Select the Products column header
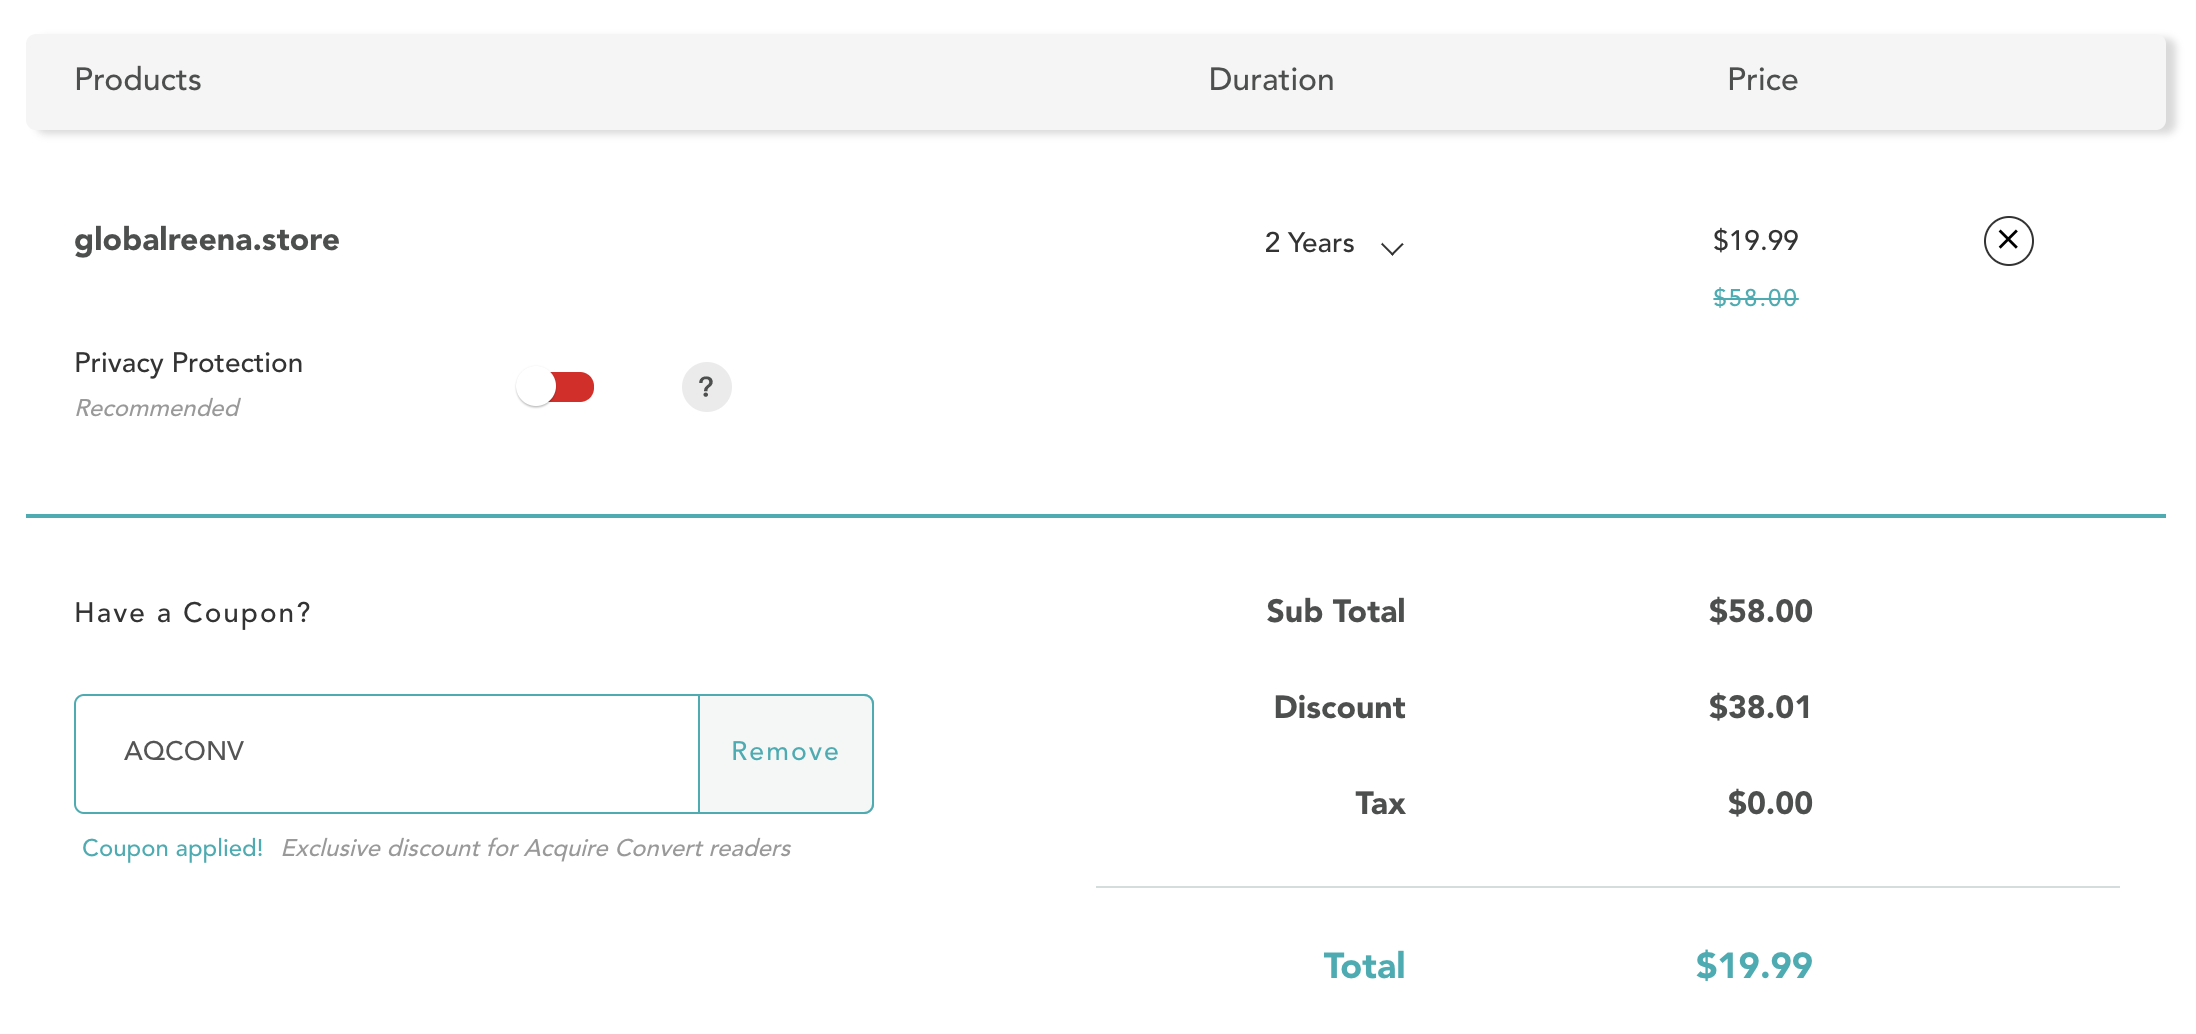This screenshot has width=2196, height=1034. coord(138,80)
